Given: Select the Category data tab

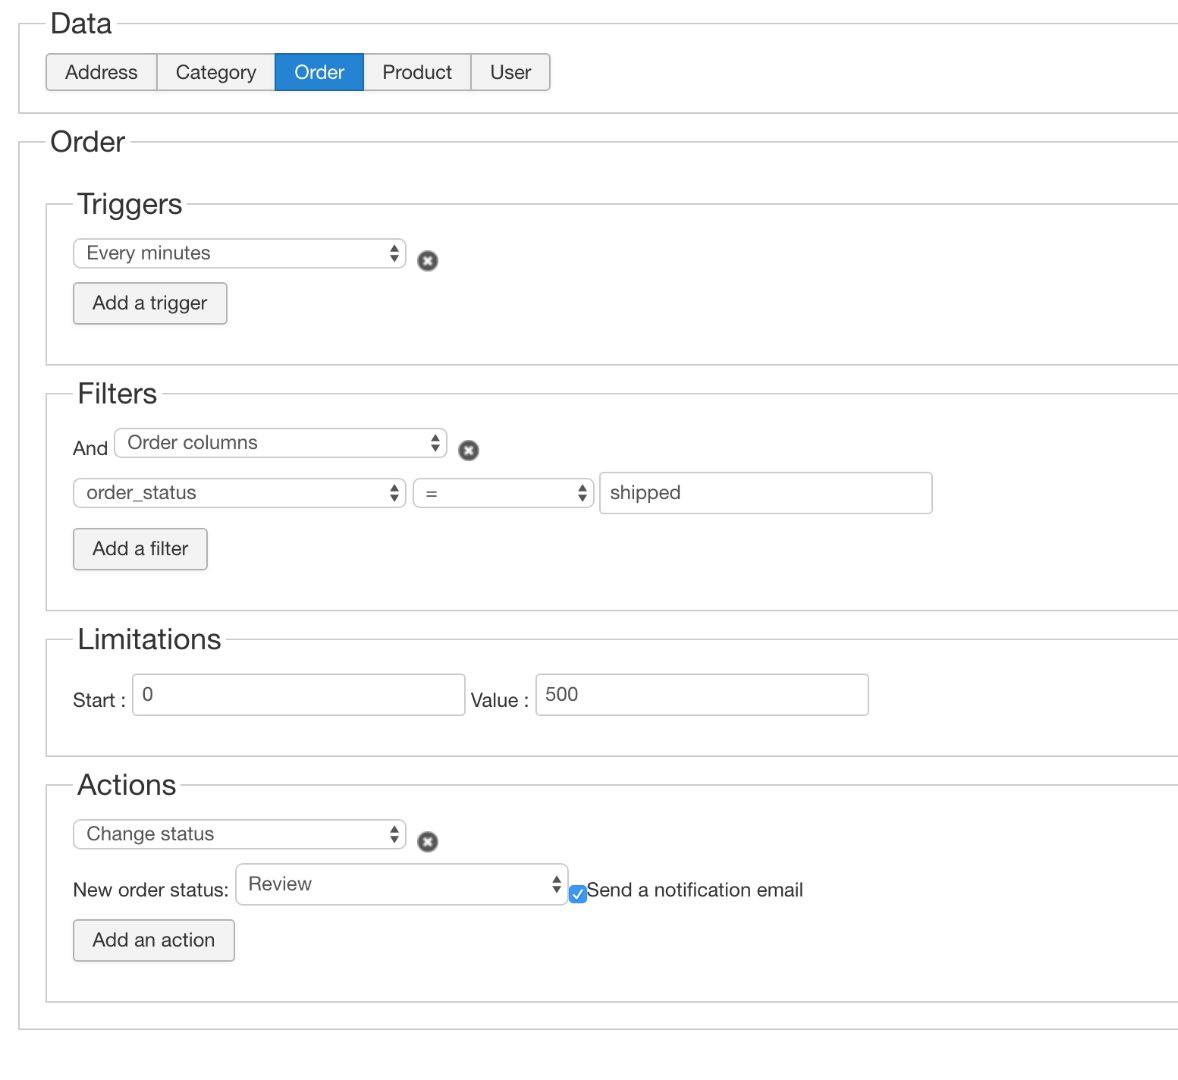Looking at the screenshot, I should [216, 73].
